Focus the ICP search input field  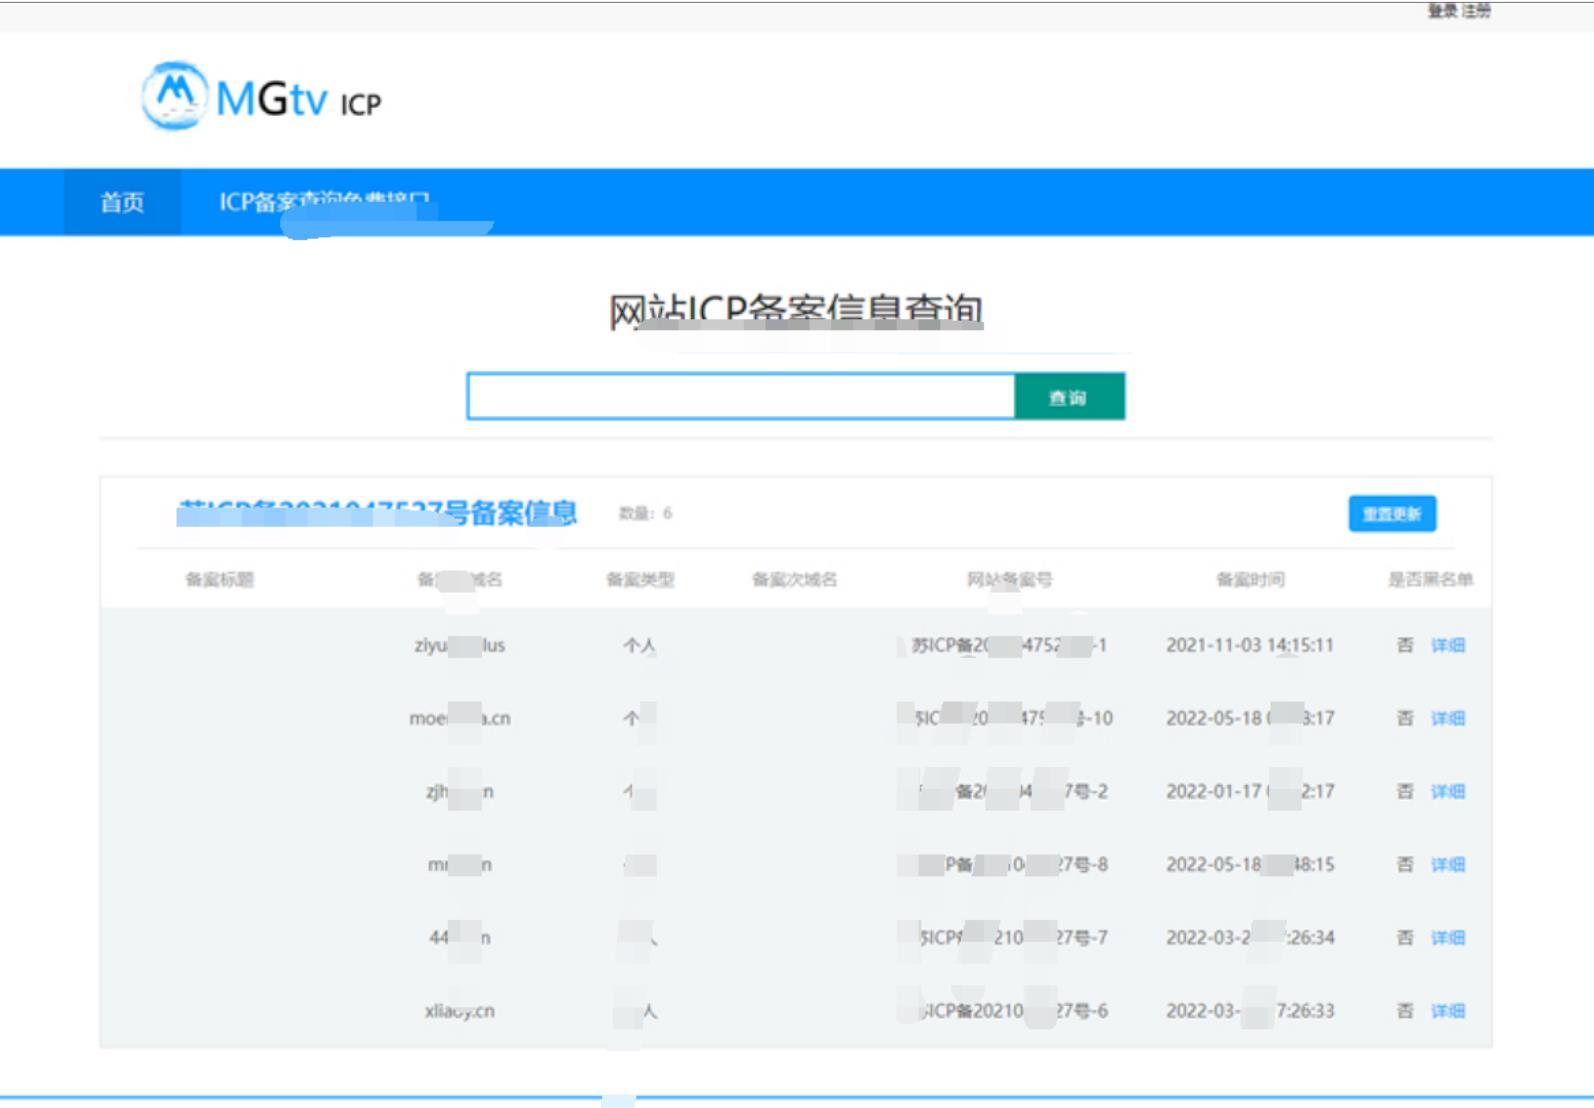click(x=741, y=396)
